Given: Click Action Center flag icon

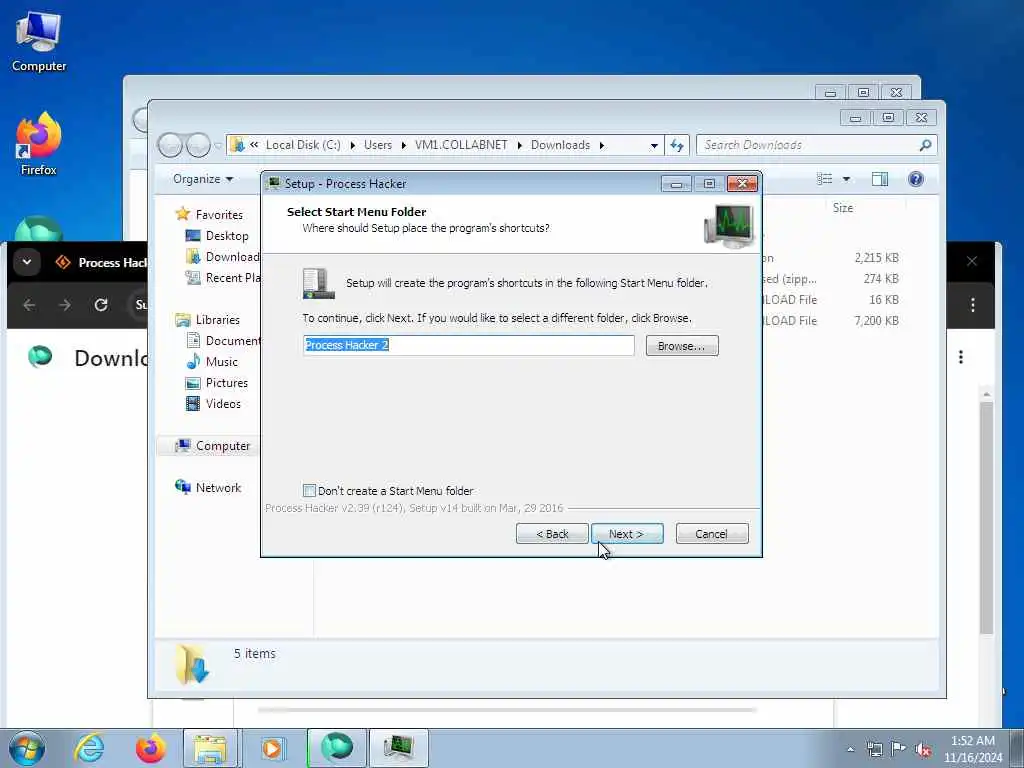Looking at the screenshot, I should pyautogui.click(x=899, y=749).
